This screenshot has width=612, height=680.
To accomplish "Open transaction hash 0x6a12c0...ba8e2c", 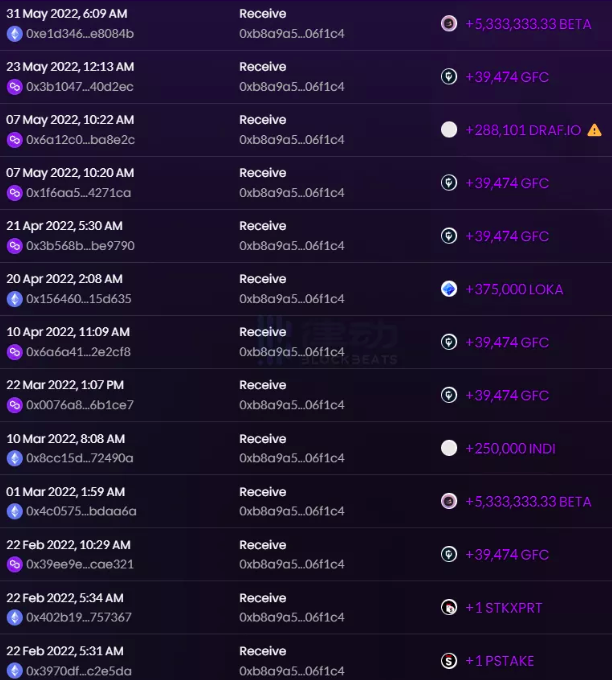I will pos(80,140).
